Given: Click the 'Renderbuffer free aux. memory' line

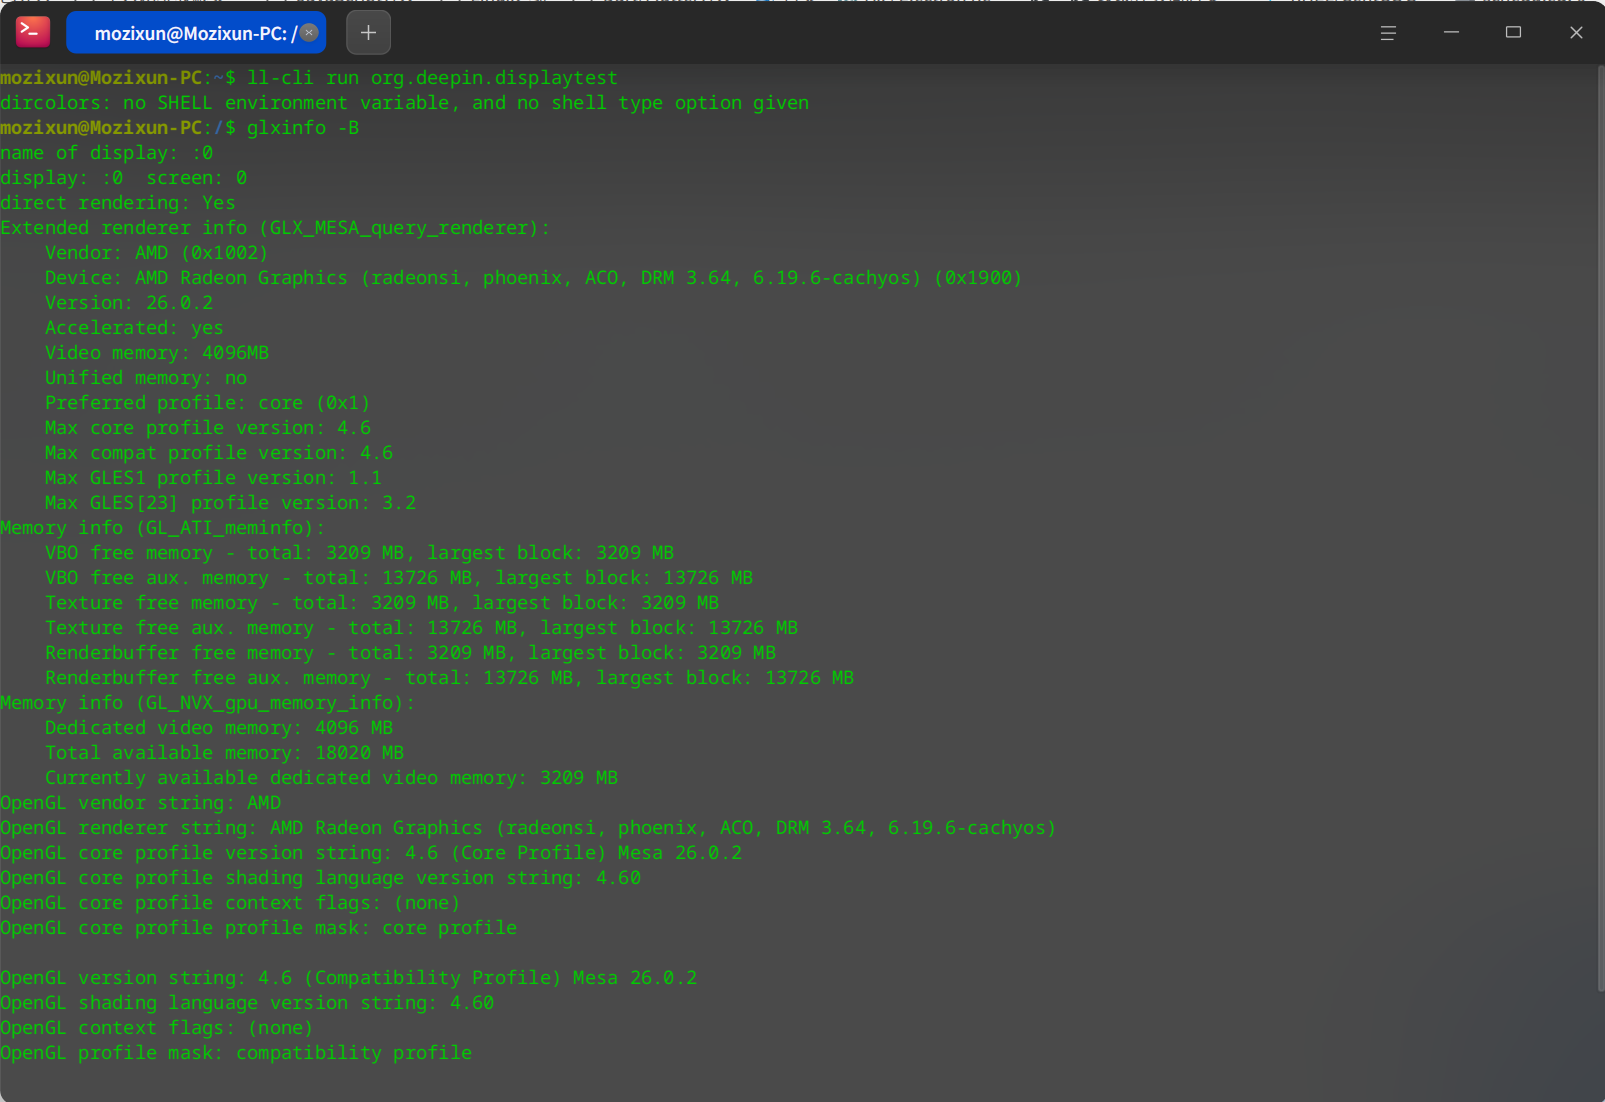Looking at the screenshot, I should [450, 678].
